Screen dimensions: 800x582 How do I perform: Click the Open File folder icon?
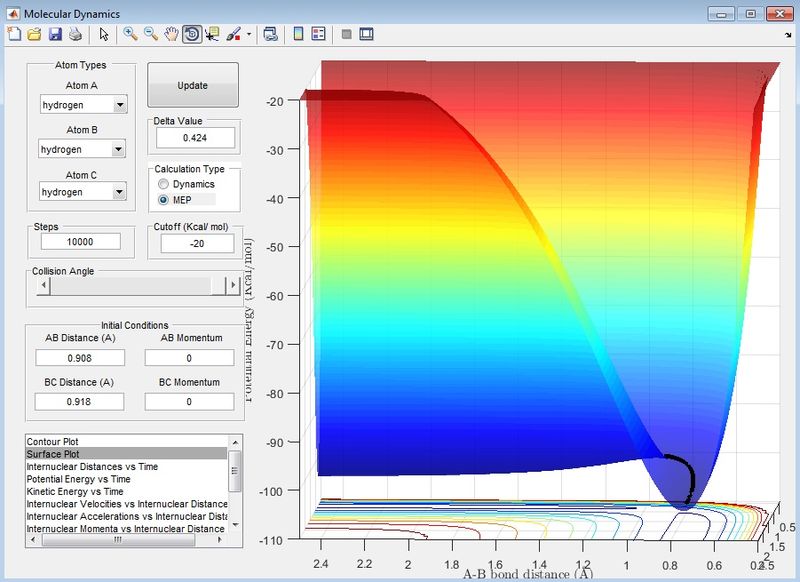[x=34, y=34]
